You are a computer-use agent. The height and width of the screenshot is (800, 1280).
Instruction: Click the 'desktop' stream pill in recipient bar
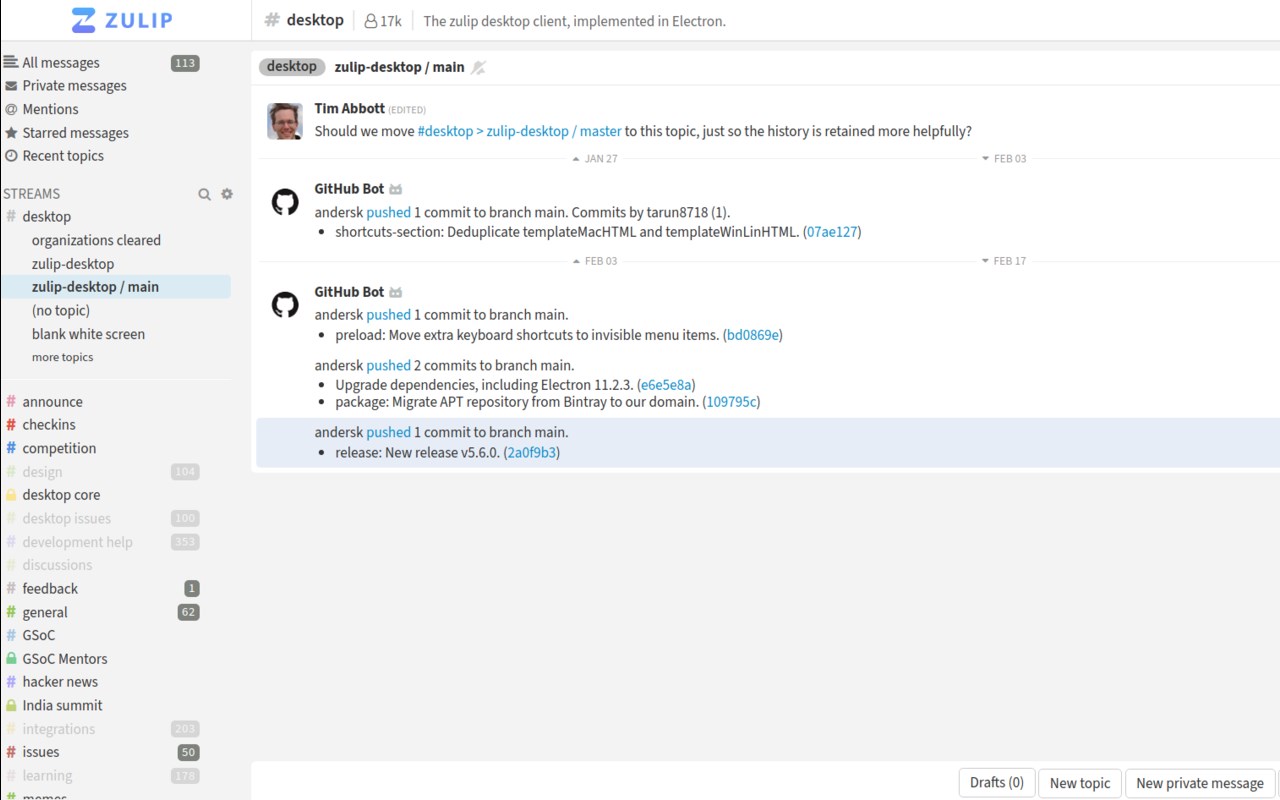pos(291,67)
